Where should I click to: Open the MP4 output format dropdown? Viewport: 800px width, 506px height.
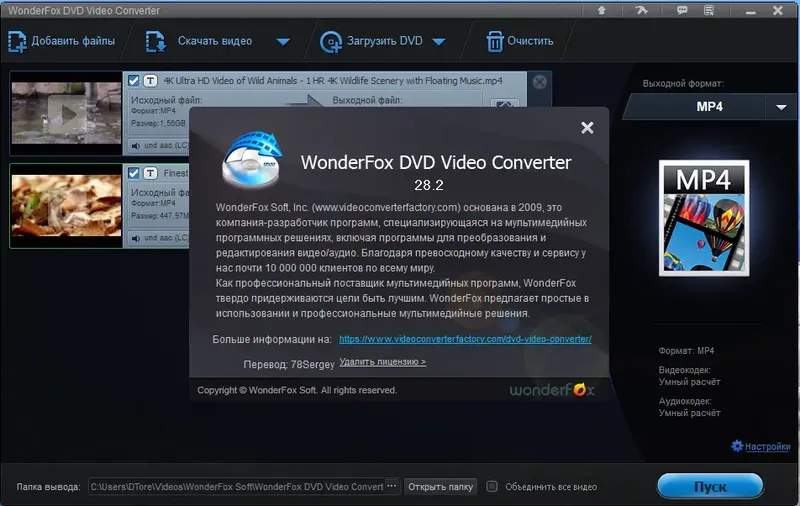(x=781, y=107)
